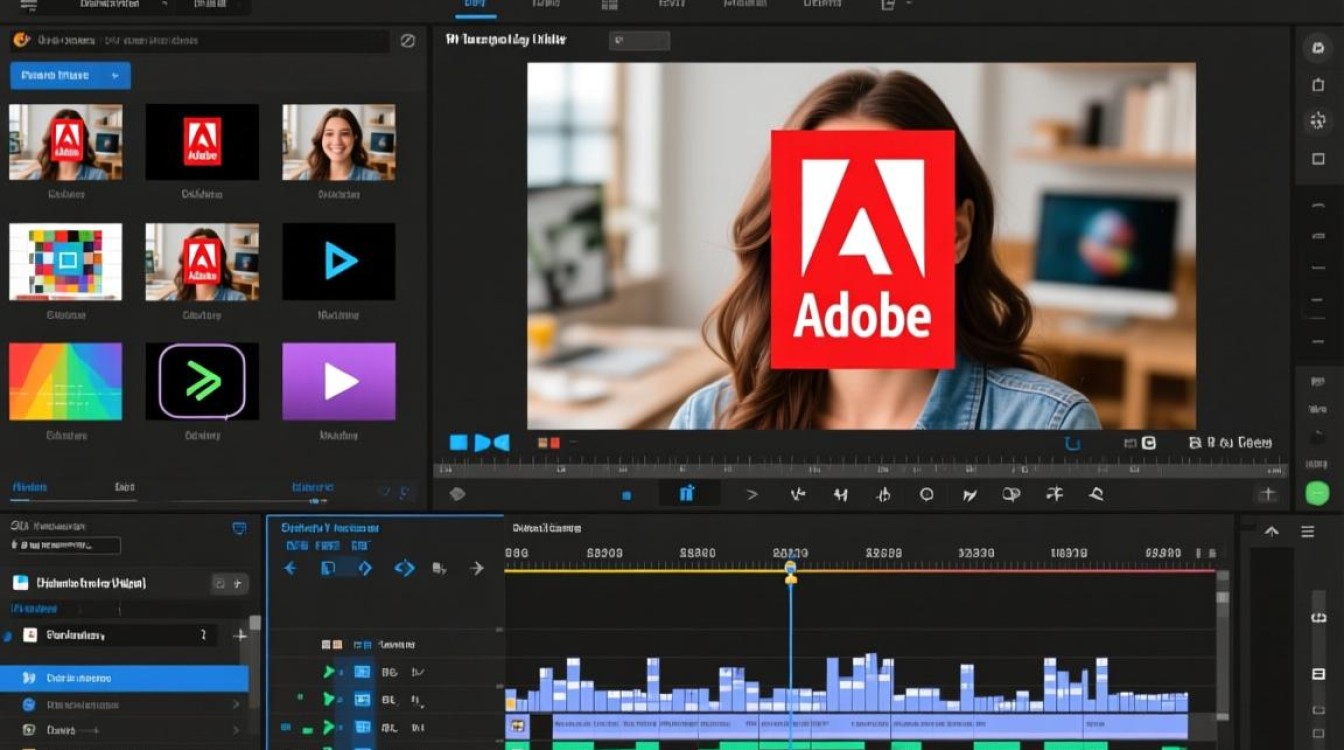Image resolution: width=1344 pixels, height=750 pixels.
Task: Collapse the timeline using the up chevron
Action: tap(1272, 531)
